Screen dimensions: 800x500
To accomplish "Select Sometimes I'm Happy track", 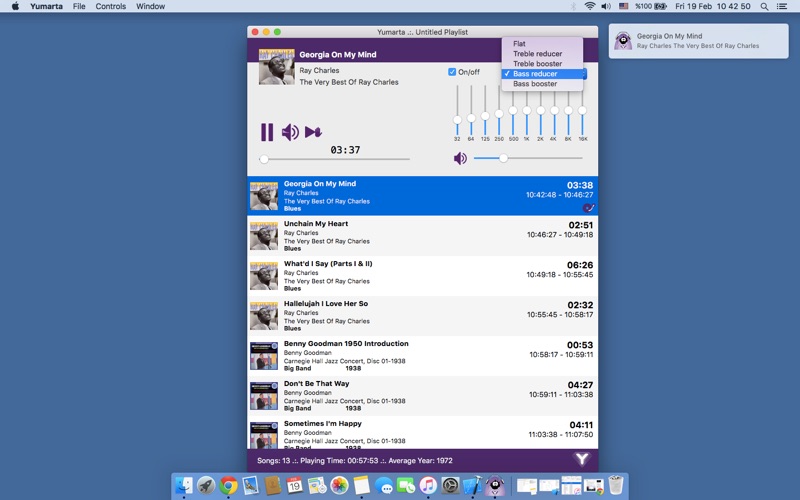I will click(422, 433).
